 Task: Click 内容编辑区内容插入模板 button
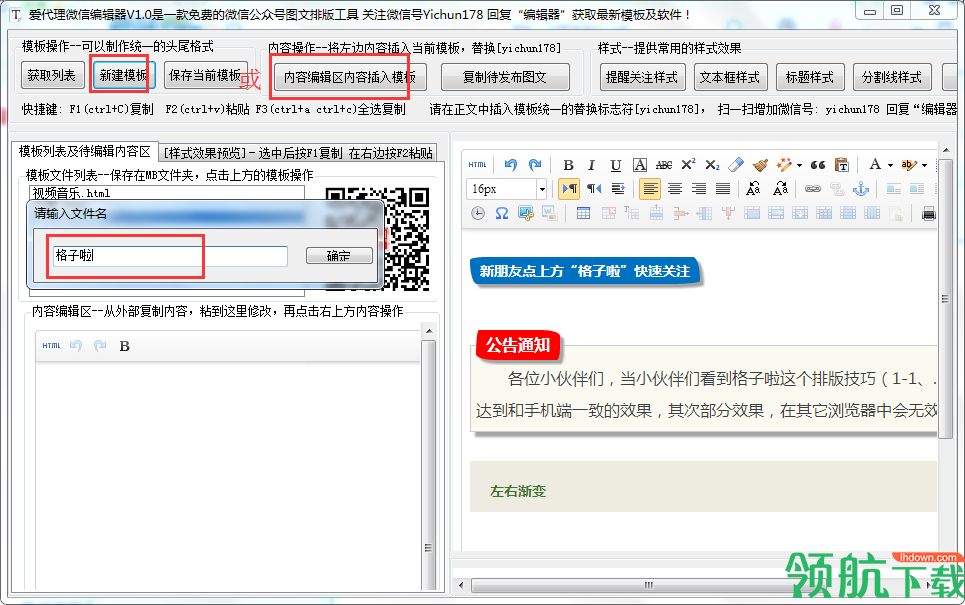click(x=350, y=78)
